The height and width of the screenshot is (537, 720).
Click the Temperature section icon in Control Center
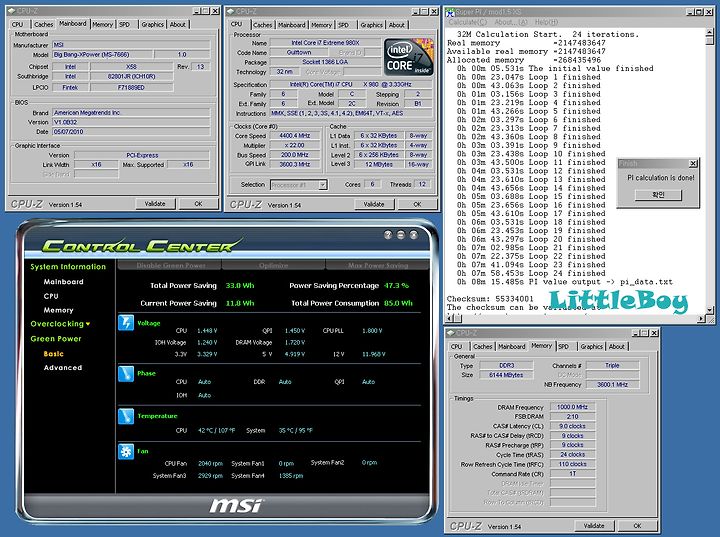pyautogui.click(x=126, y=416)
